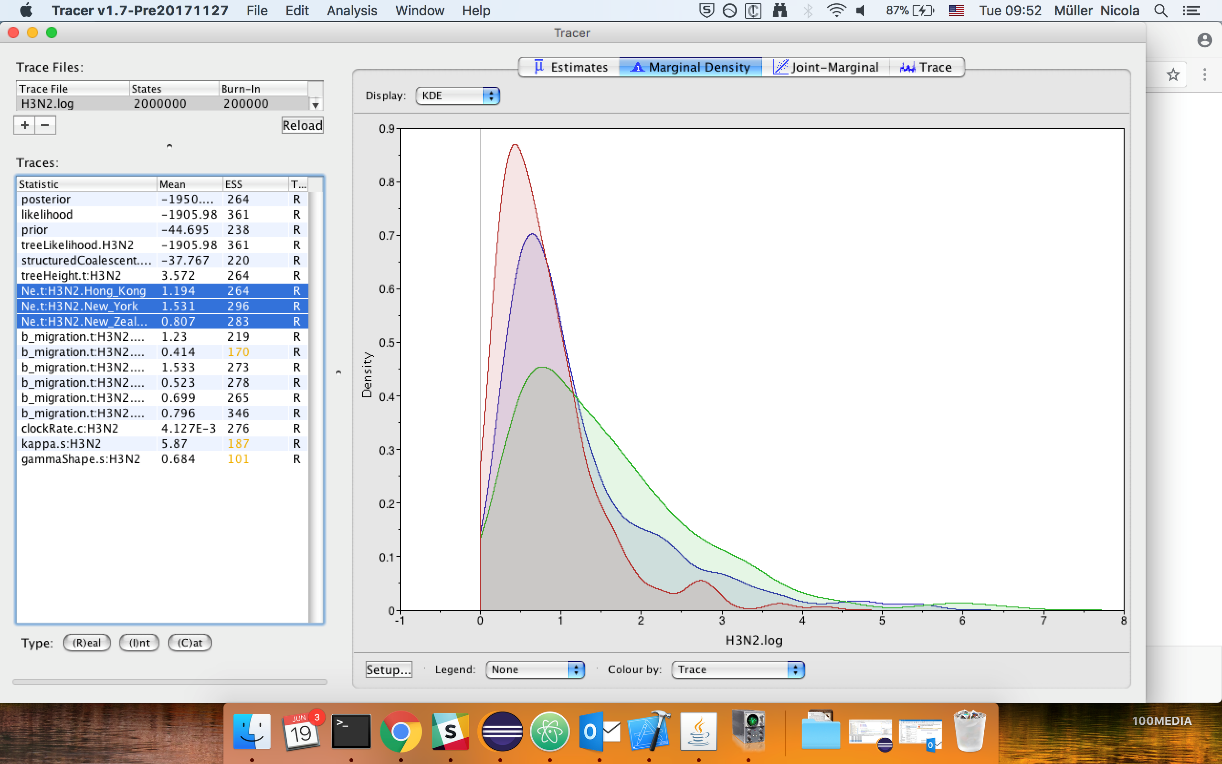Set type to (C)at
1222x764 pixels.
(190, 643)
